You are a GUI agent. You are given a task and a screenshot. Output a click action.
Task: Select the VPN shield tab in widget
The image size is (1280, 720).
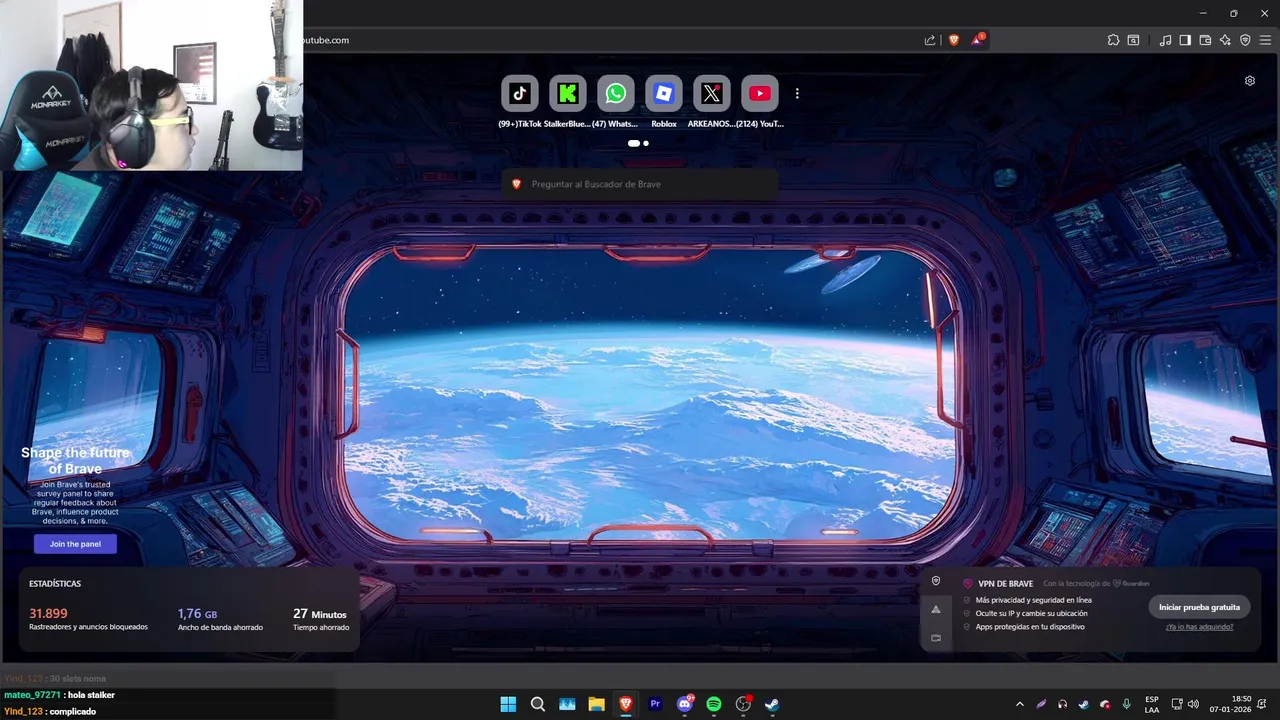(936, 581)
